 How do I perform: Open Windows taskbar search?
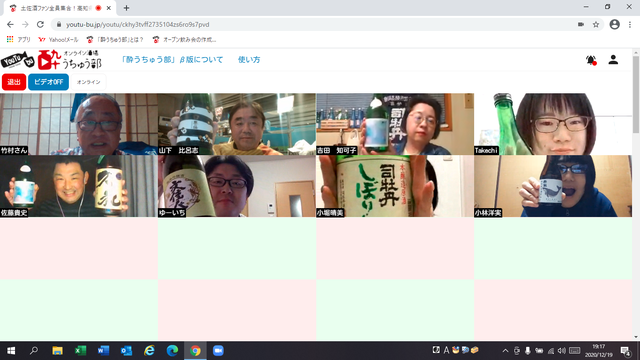34,351
